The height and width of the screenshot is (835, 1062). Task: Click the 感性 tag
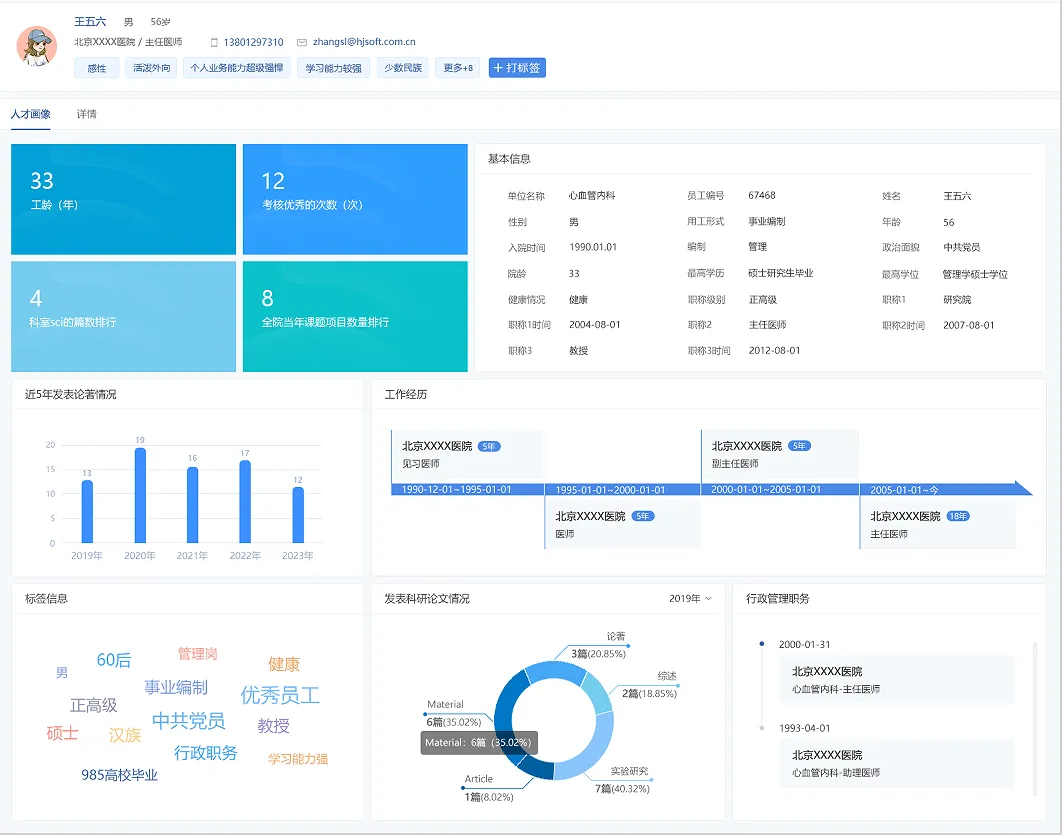point(96,68)
